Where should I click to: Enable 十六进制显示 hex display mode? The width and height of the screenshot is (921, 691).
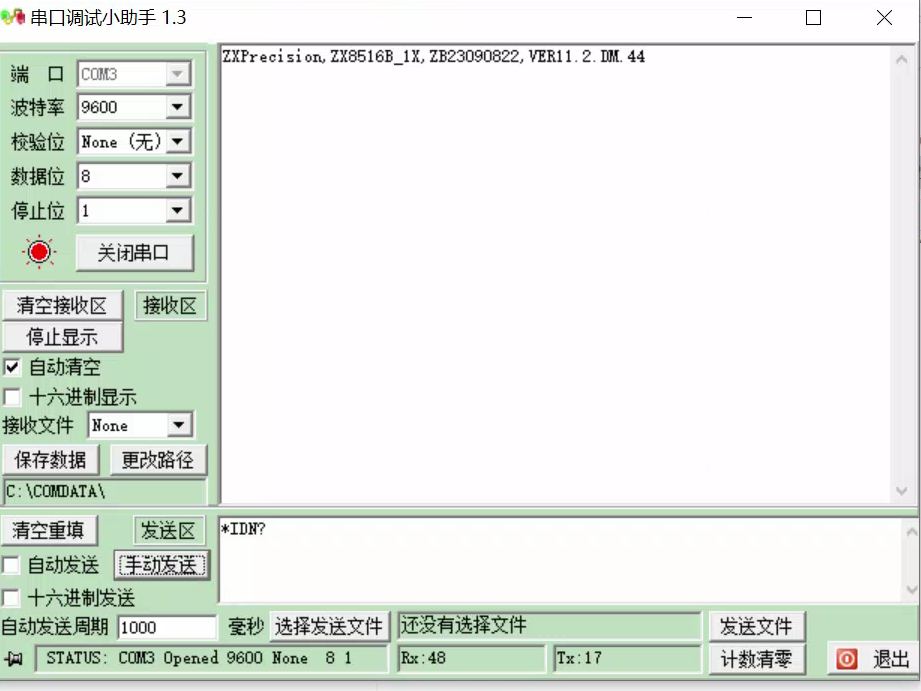[12, 397]
